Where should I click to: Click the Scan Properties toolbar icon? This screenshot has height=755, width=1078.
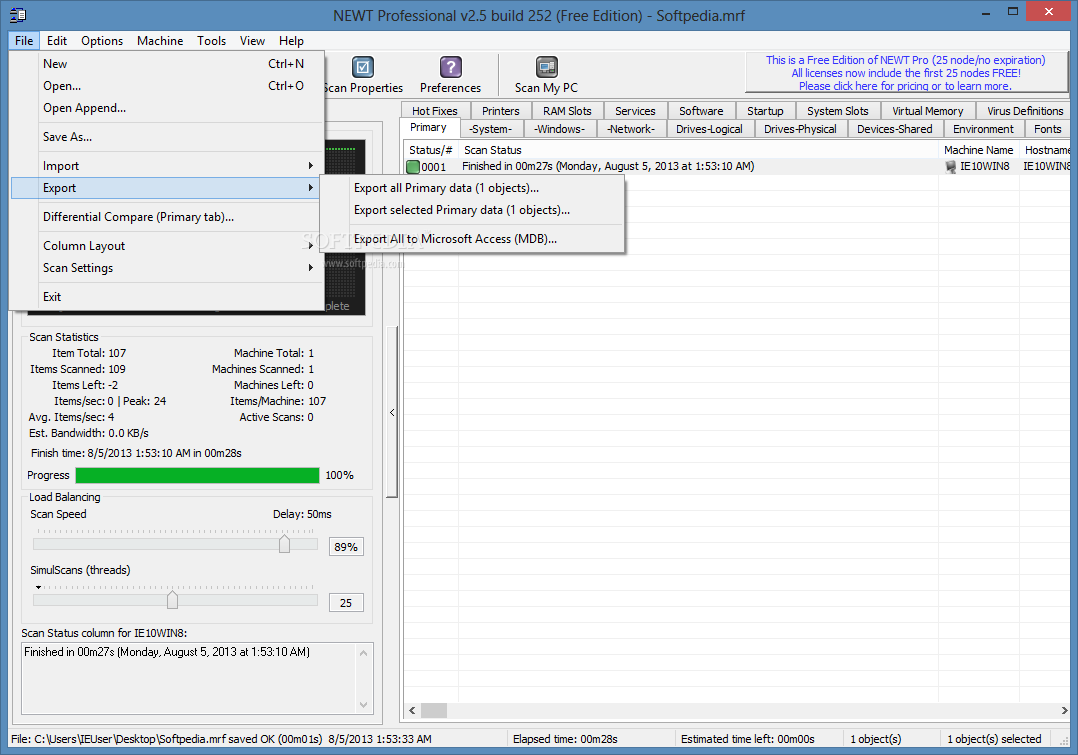pyautogui.click(x=363, y=67)
